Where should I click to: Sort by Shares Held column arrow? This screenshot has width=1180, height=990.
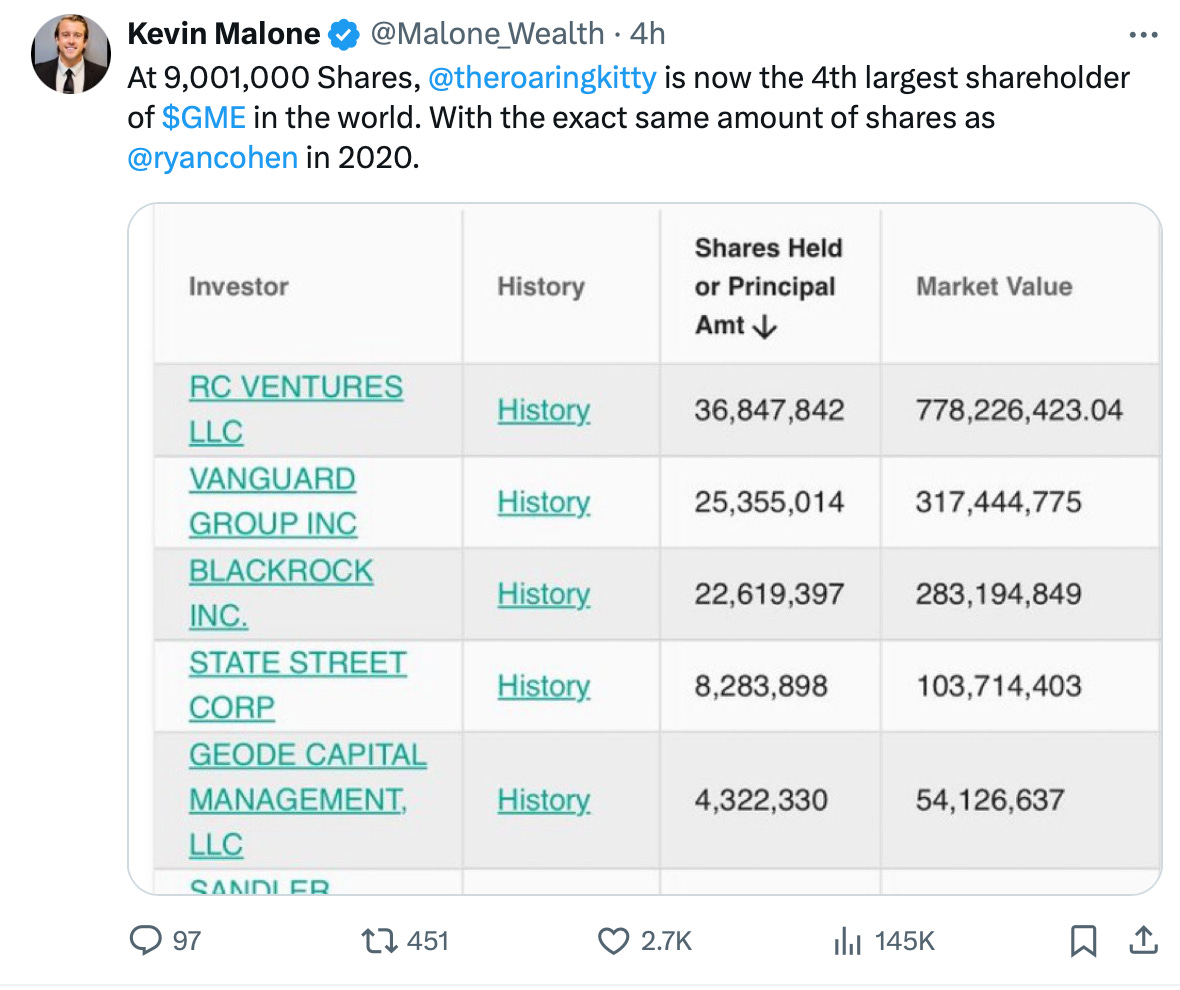coord(765,326)
